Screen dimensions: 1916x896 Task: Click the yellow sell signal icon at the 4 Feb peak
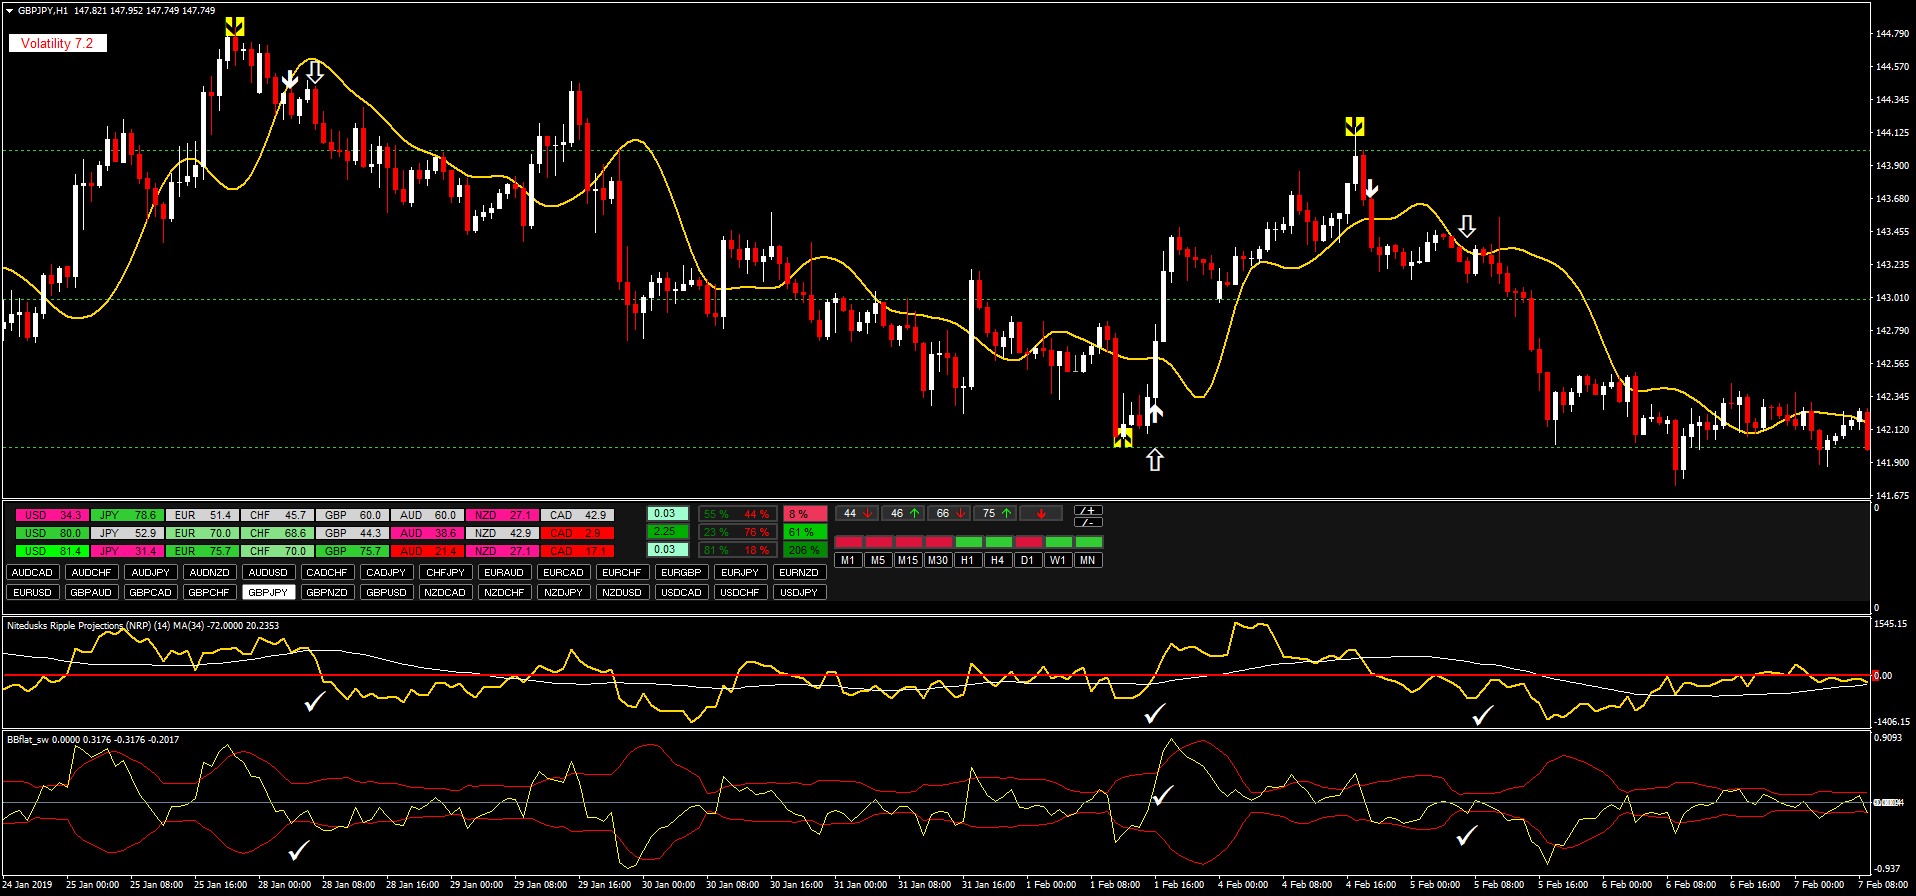pos(1354,126)
